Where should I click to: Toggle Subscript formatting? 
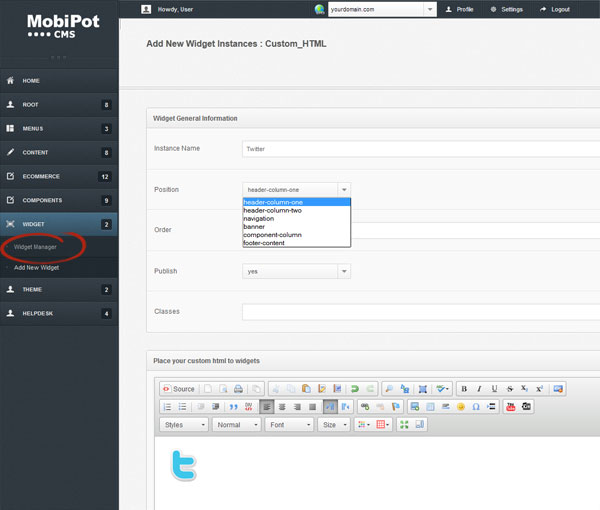(524, 389)
